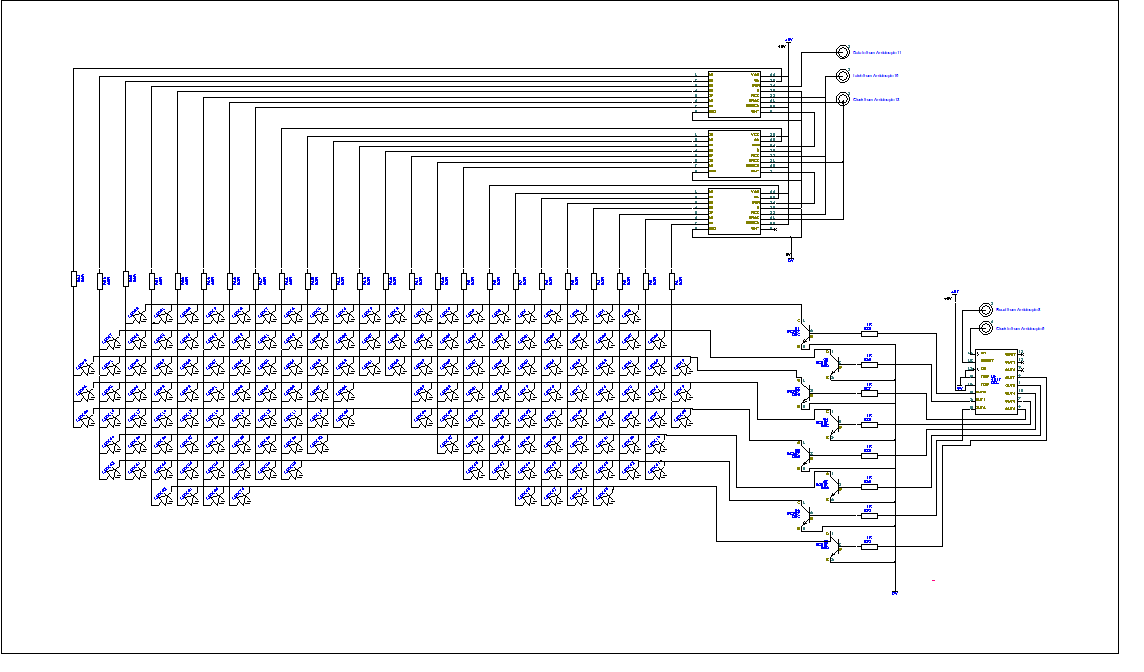Select the leftmost column resistor

(x=74, y=278)
